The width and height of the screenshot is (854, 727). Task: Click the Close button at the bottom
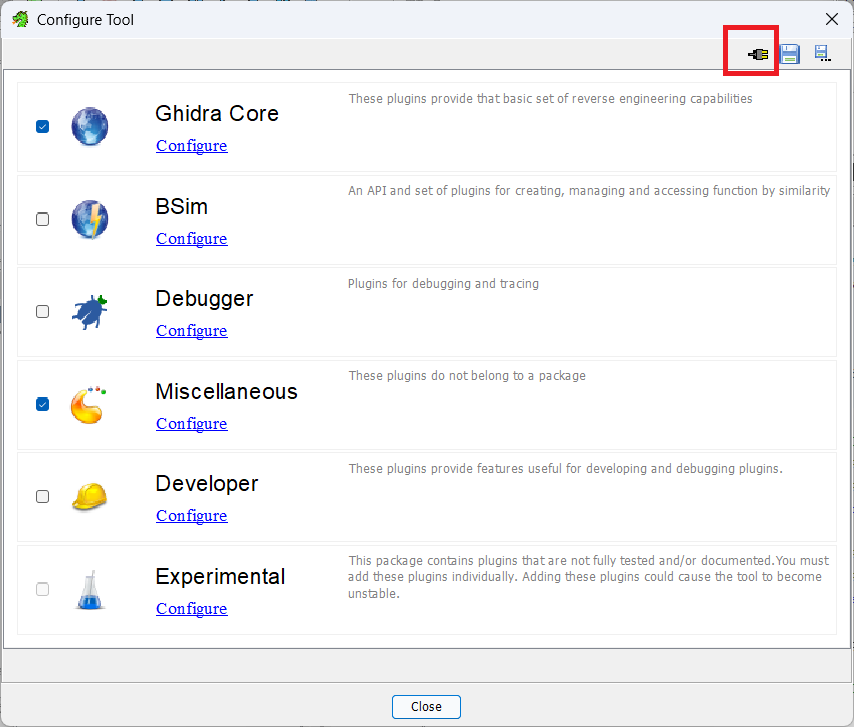coord(426,707)
